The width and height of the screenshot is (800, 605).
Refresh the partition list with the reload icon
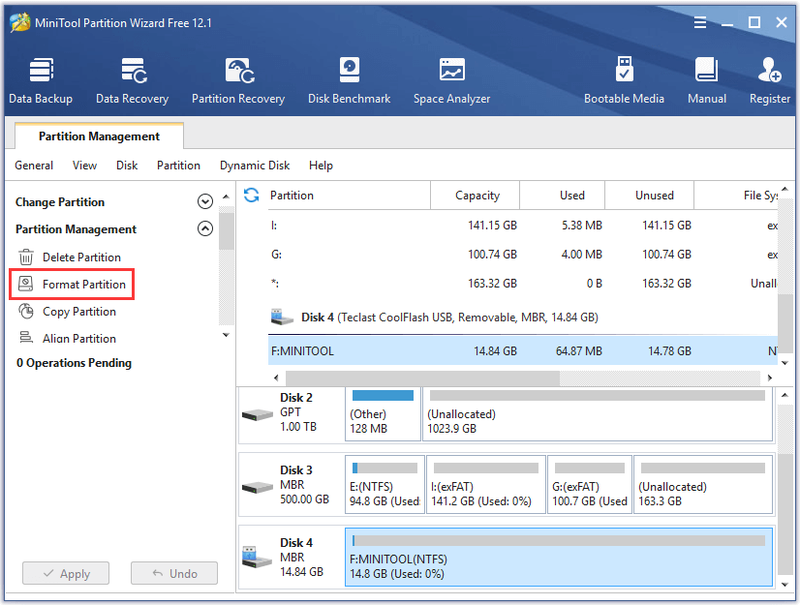click(252, 195)
